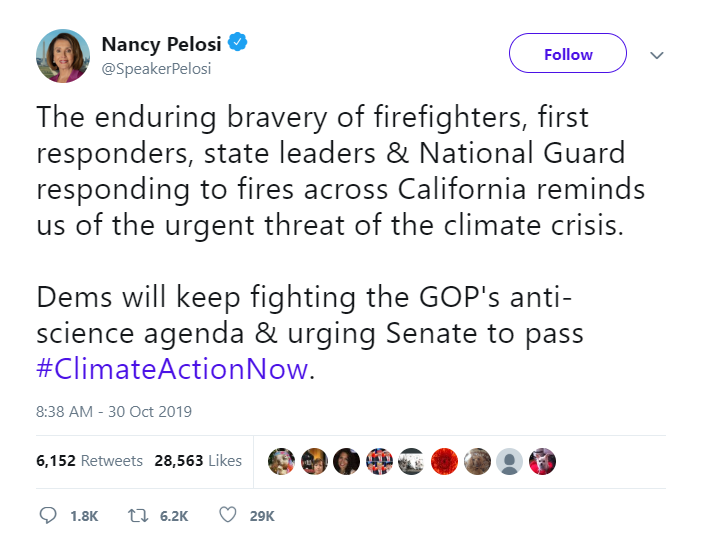
Task: Open the #ClimateActionNow hashtag
Action: [x=171, y=368]
